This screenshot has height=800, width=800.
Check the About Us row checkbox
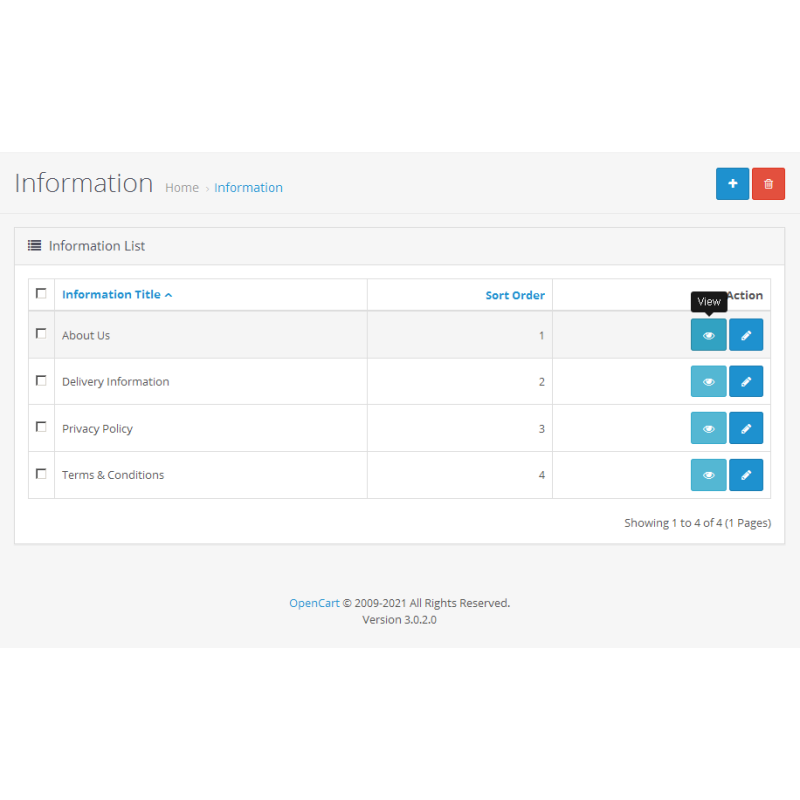41,334
